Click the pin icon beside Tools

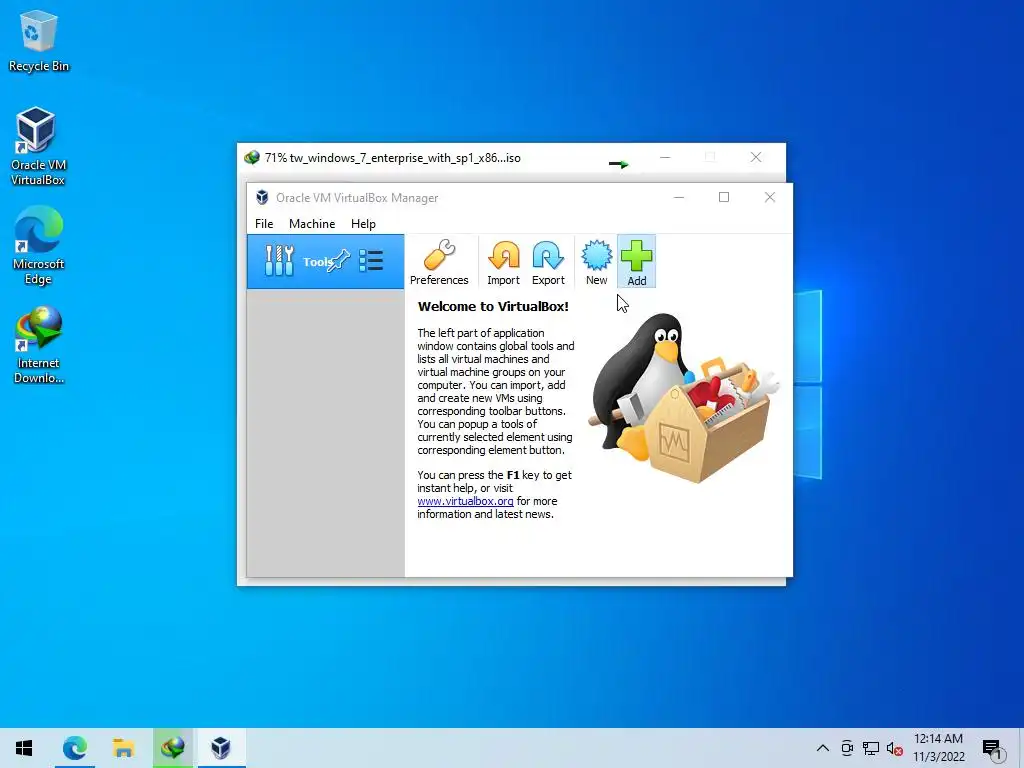point(339,261)
